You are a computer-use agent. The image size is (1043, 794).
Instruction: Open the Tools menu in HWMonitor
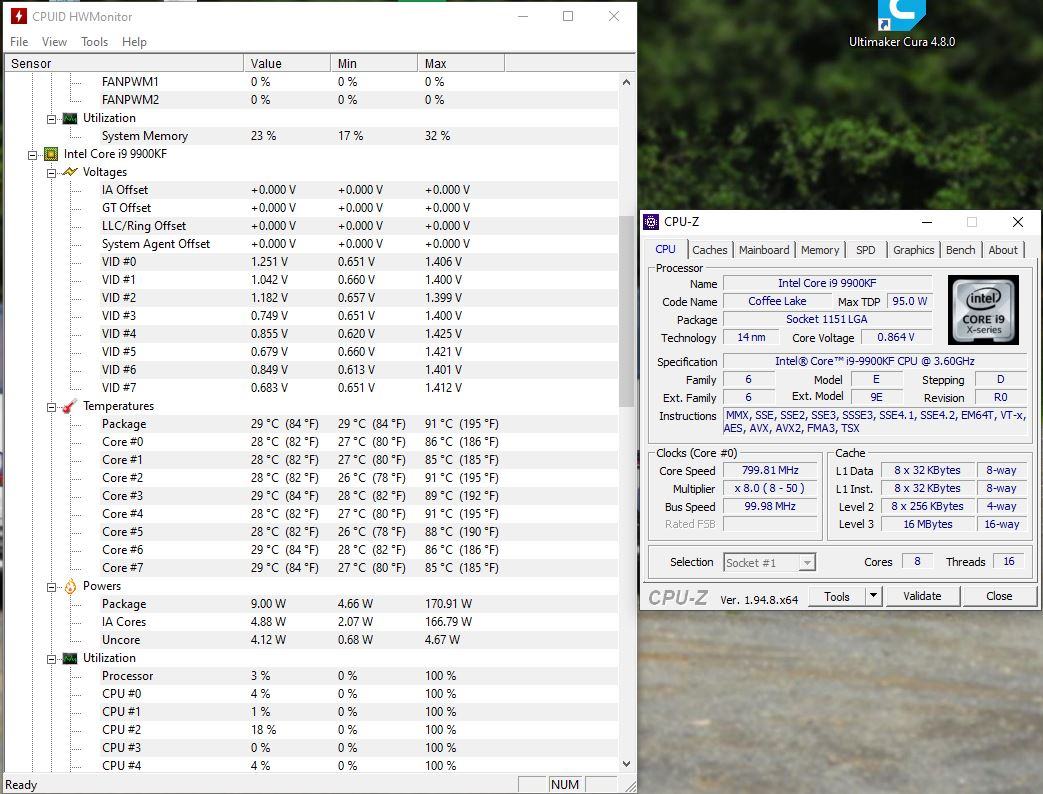94,42
